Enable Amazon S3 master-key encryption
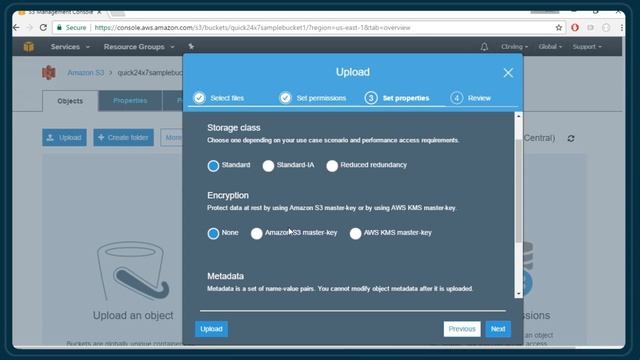The height and width of the screenshot is (360, 640). click(256, 233)
